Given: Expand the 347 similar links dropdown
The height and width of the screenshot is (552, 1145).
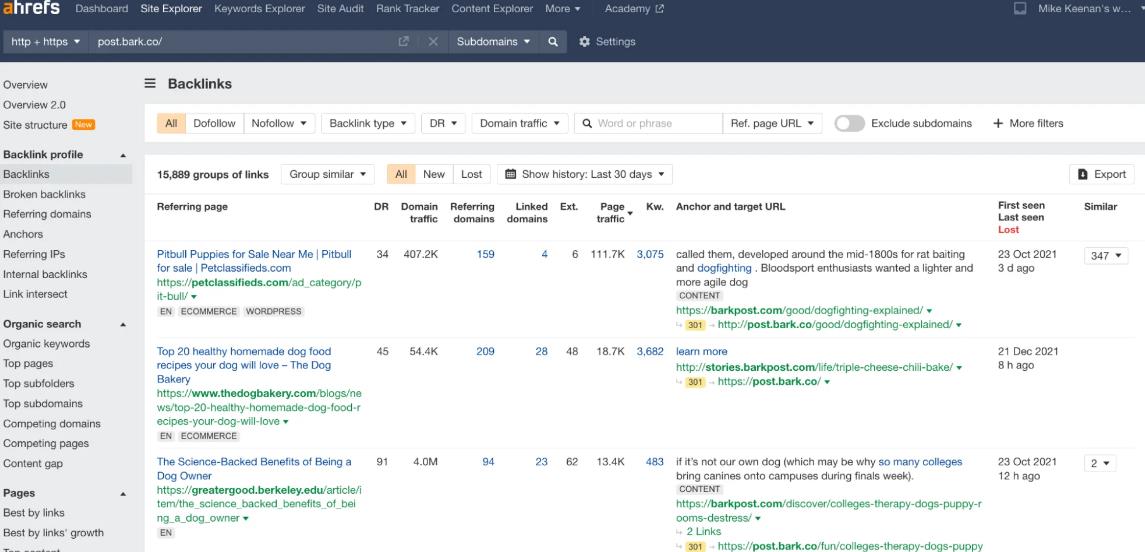Looking at the screenshot, I should (x=1106, y=256).
